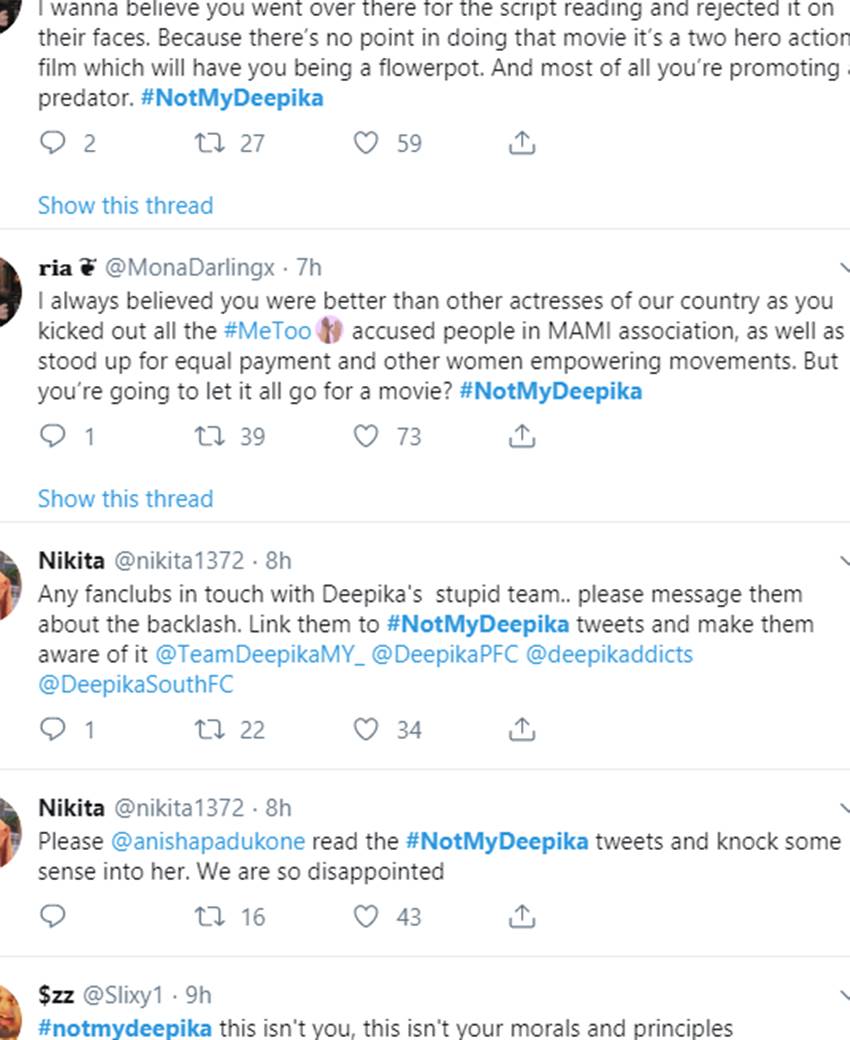
Task: Retweet Nikita's tweet mentioning @anishapadukone
Action: click(x=209, y=916)
